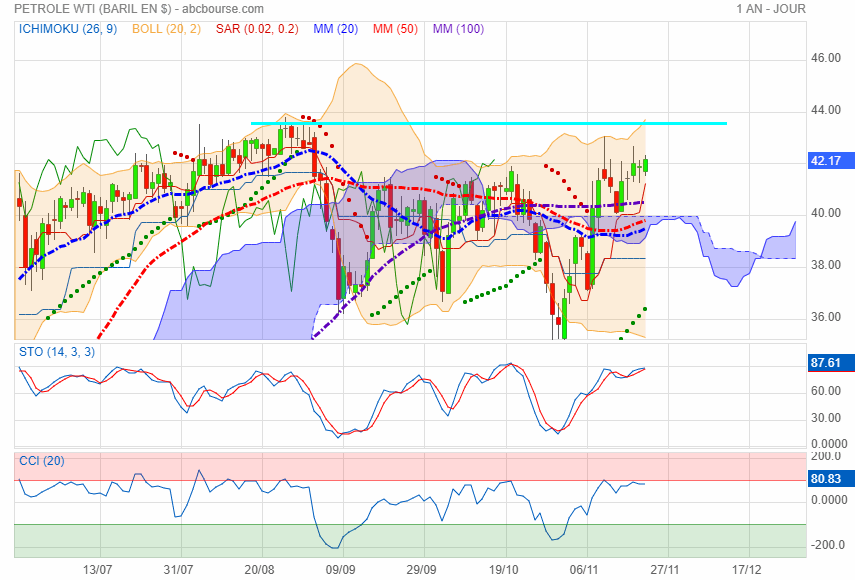Screen dimensions: 855x580
Task: Click the 20/08 date axis label
Action: [260, 570]
